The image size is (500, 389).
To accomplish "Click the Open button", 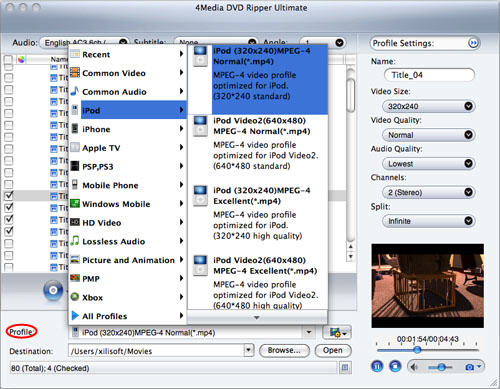I will click(x=333, y=350).
